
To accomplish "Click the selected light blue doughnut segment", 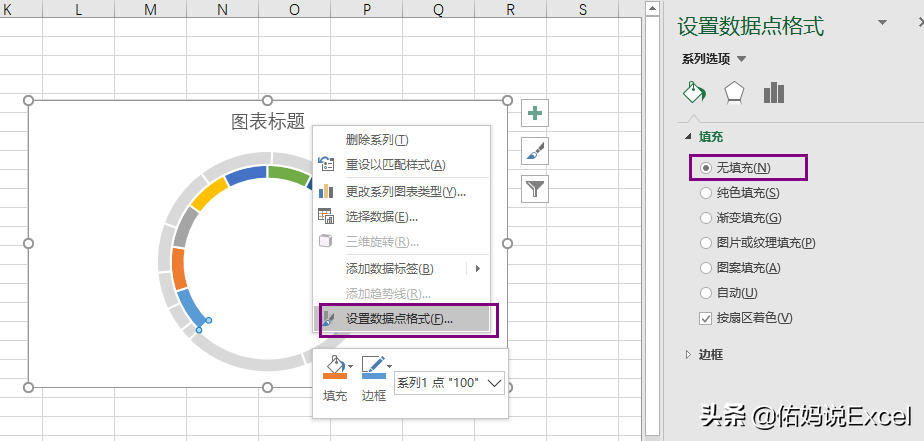I will click(x=191, y=306).
